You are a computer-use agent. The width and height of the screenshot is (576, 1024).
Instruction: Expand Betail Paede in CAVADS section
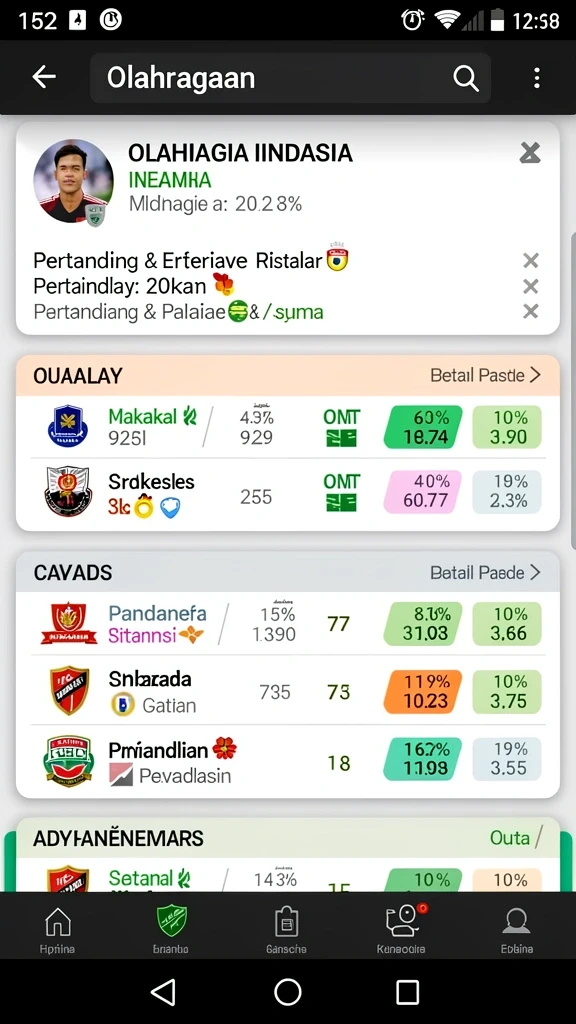point(485,573)
